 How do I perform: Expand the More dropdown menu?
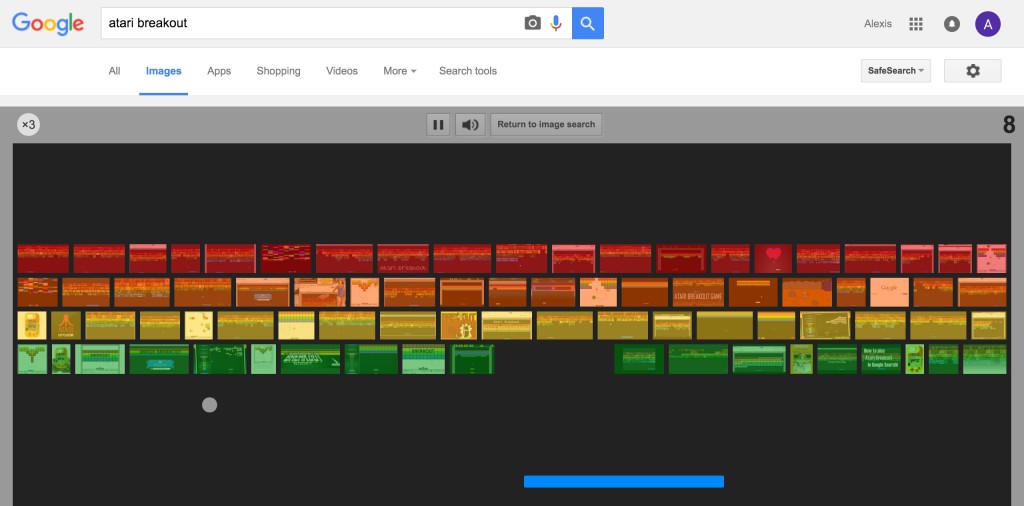tap(400, 71)
